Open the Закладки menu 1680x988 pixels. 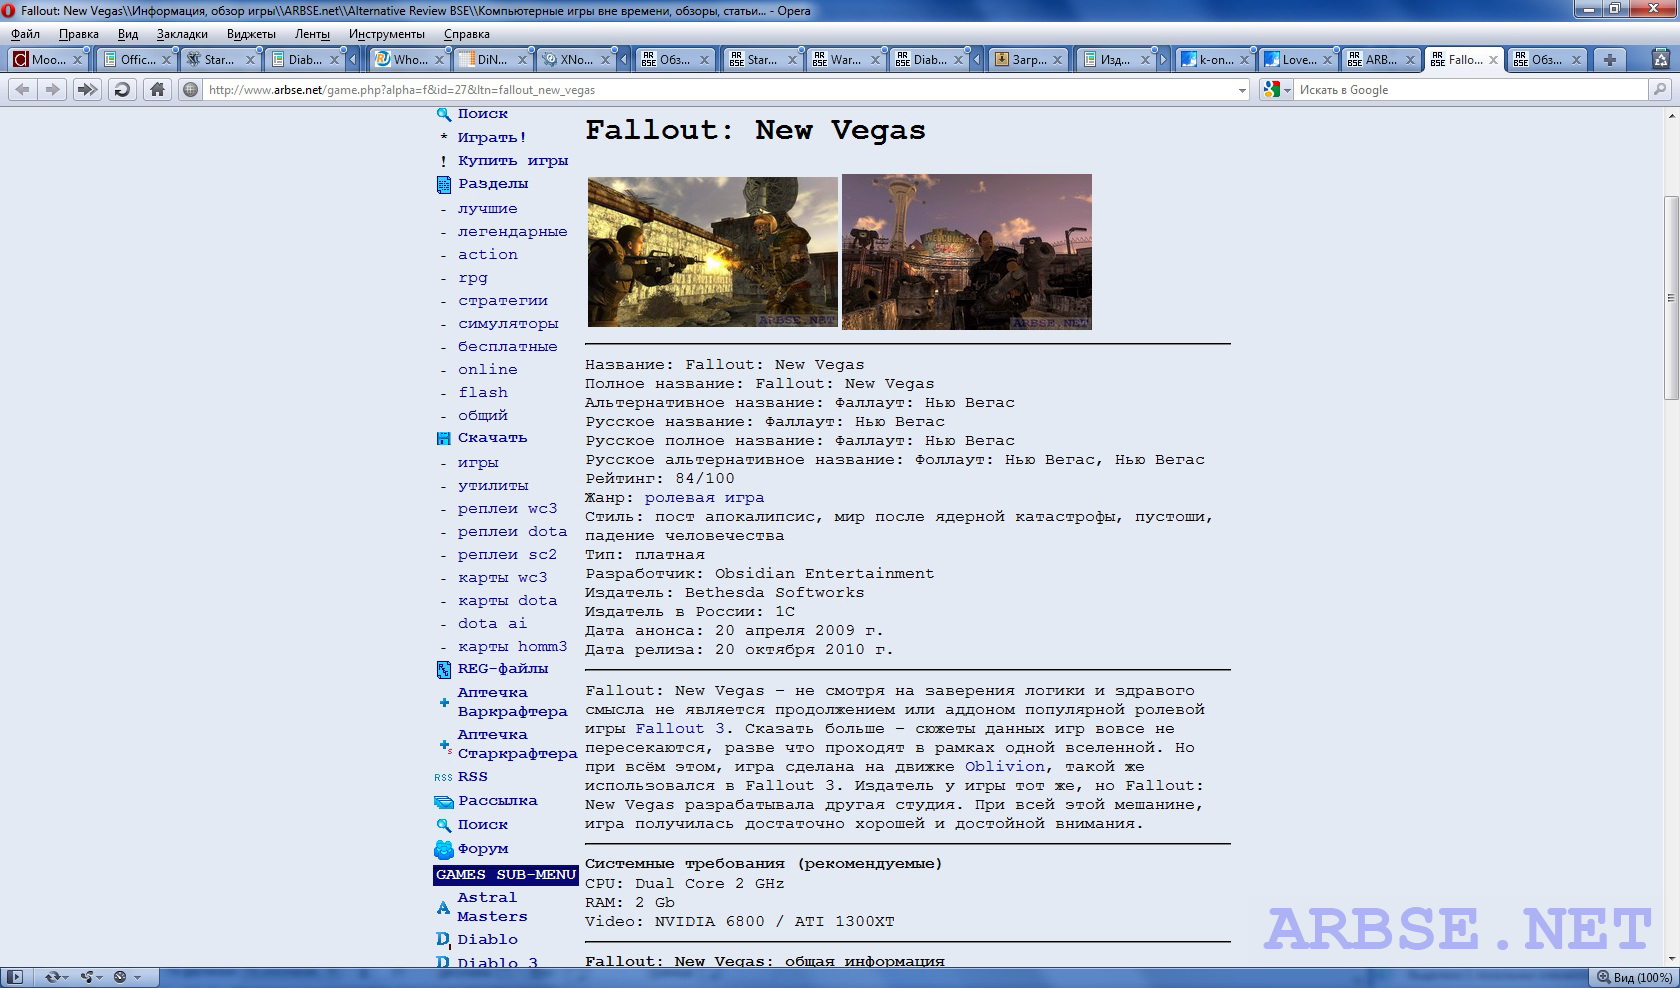[x=182, y=34]
